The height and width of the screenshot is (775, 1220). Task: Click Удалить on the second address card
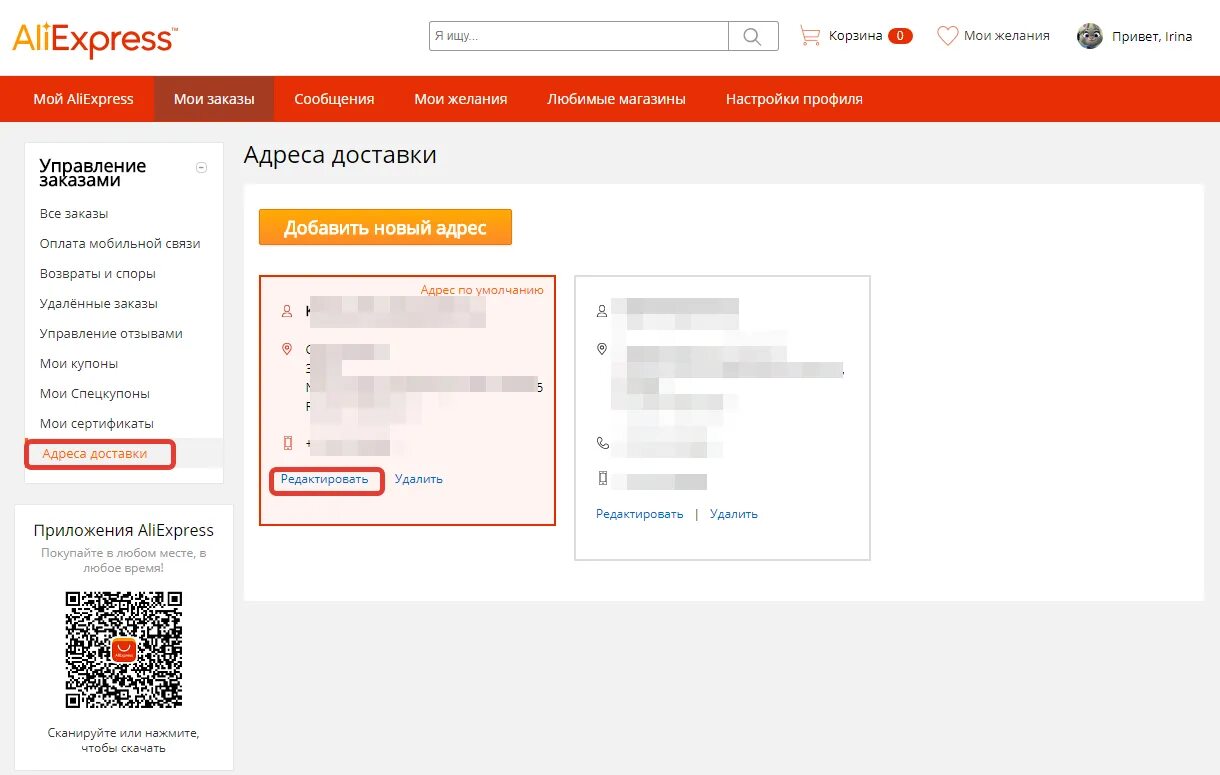pos(734,513)
